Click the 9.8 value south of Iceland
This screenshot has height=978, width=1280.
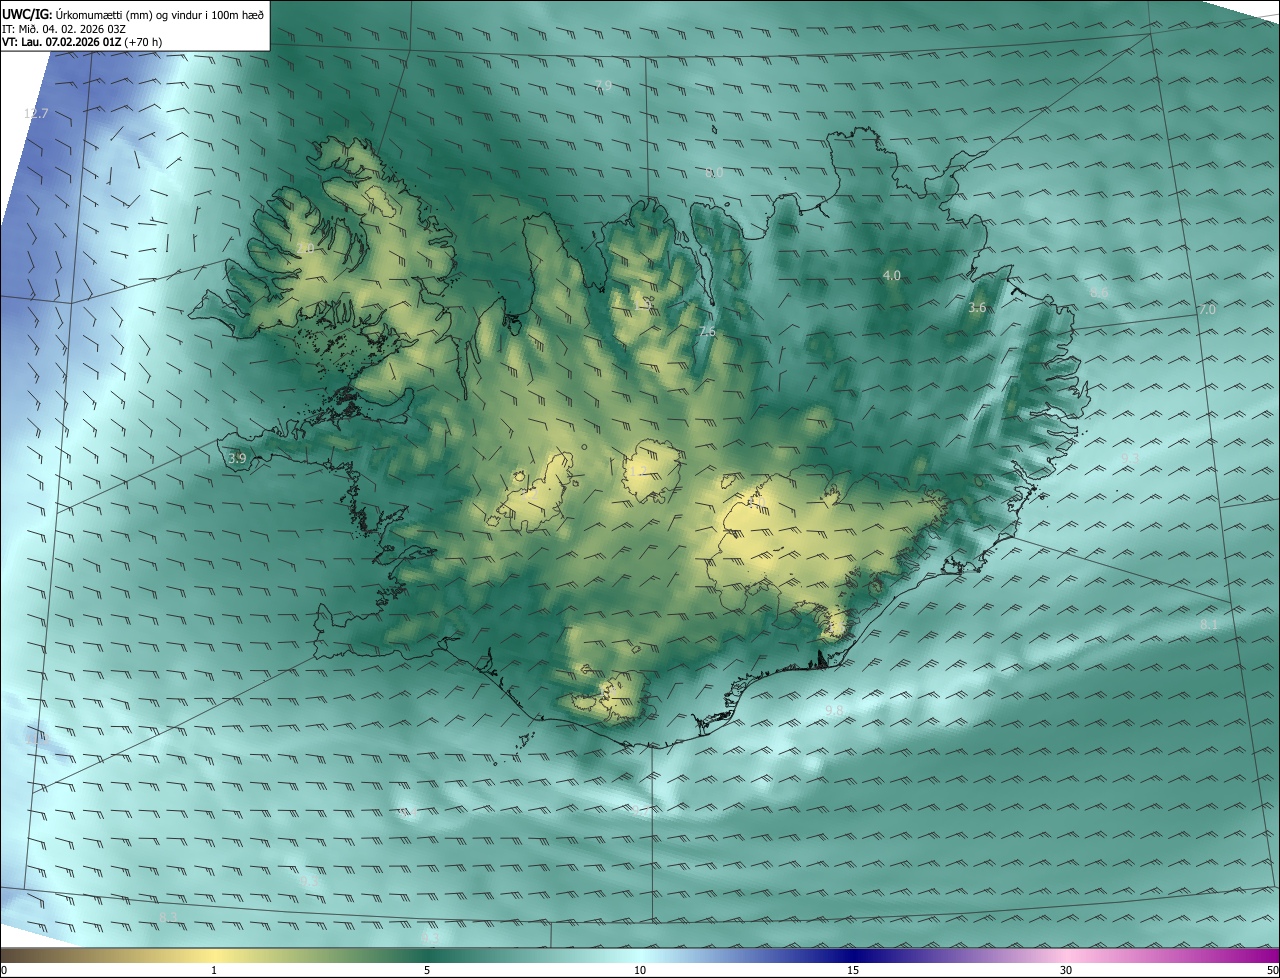(x=834, y=710)
